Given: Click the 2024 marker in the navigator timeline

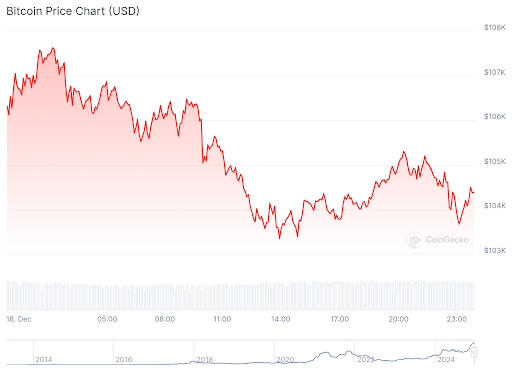Looking at the screenshot, I should click(446, 360).
